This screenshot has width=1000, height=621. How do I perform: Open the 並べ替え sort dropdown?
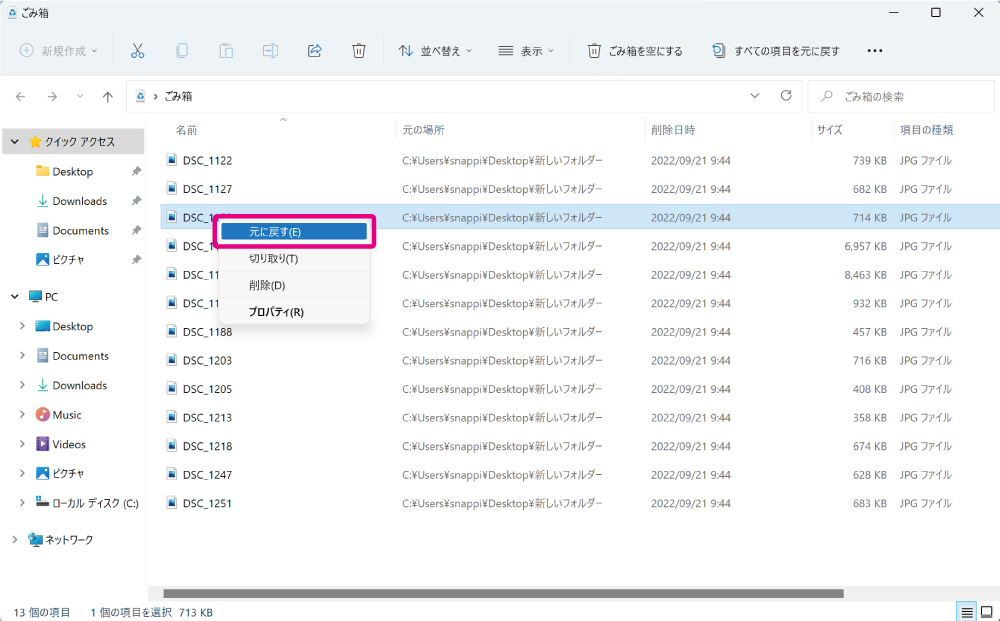coord(435,51)
